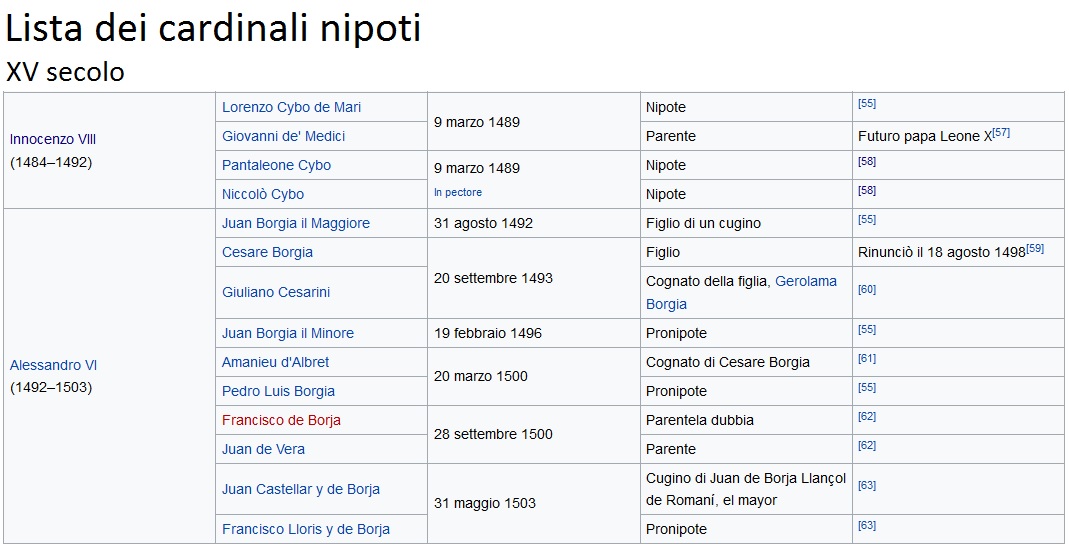Viewport: 1069px width, 549px height.
Task: Open the Pedro Luis Borgia link
Action: 278,391
